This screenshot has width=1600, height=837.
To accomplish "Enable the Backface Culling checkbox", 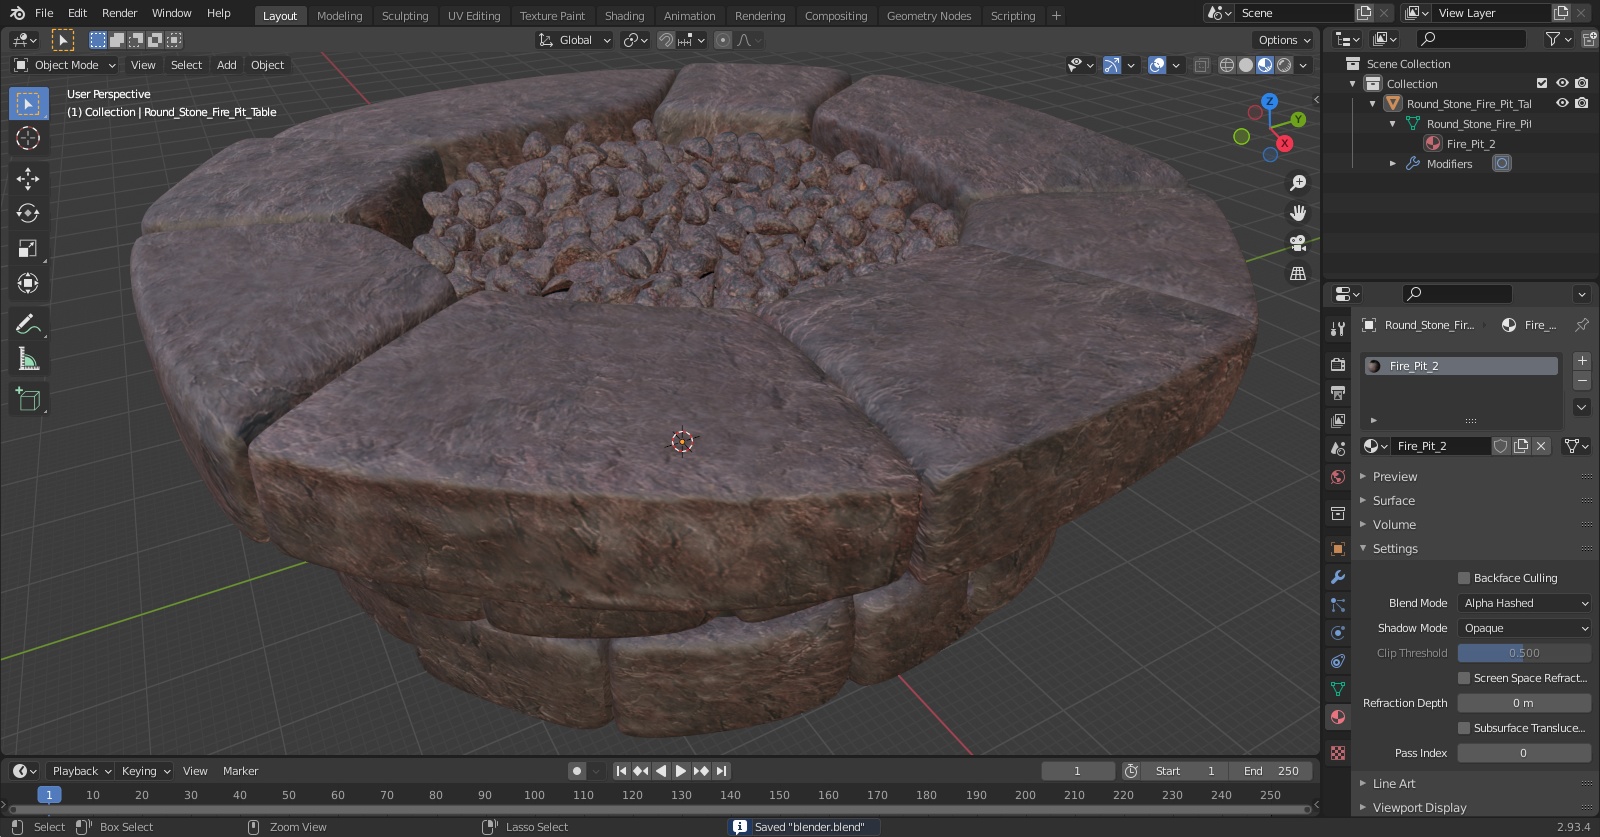I will tap(1464, 578).
